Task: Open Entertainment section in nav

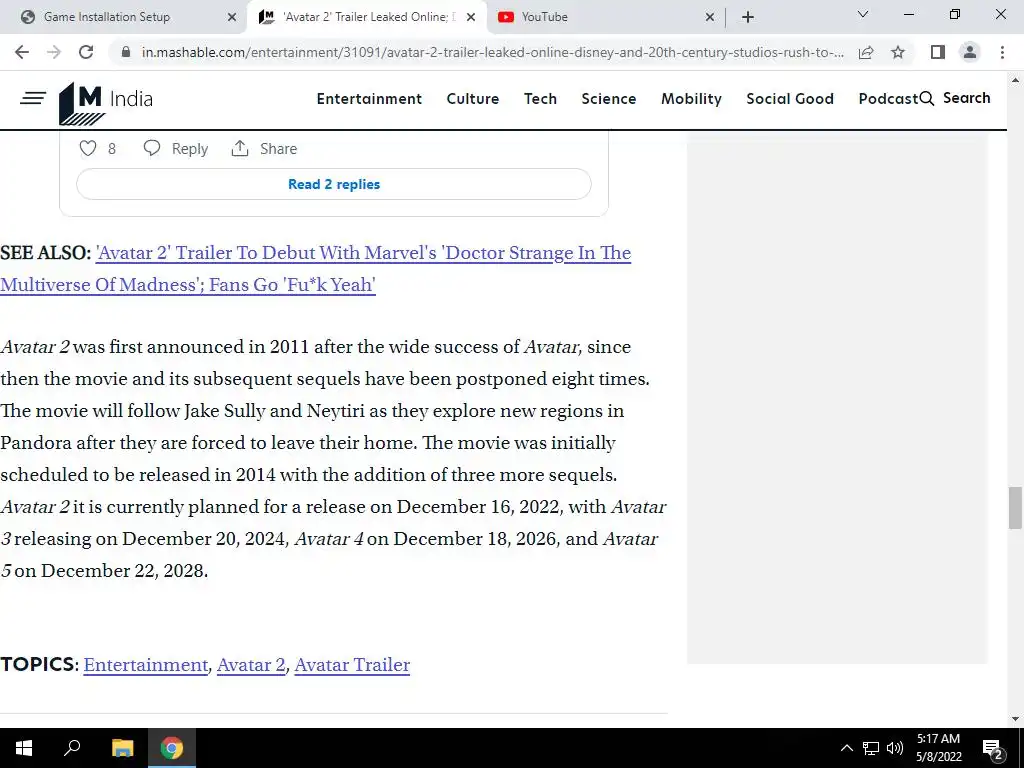Action: pyautogui.click(x=369, y=99)
